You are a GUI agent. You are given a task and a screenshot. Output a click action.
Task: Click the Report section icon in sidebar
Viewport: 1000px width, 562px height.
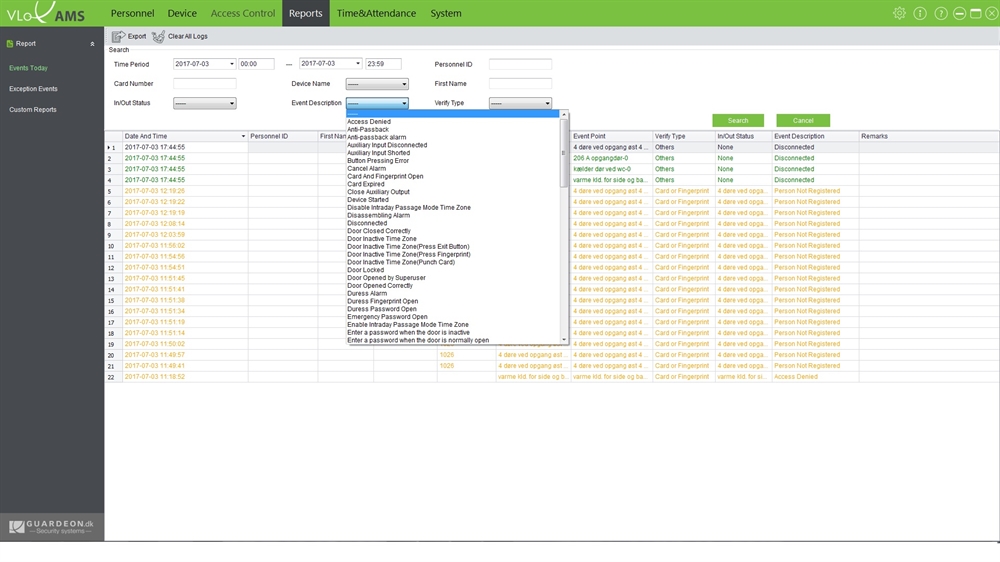[10, 43]
